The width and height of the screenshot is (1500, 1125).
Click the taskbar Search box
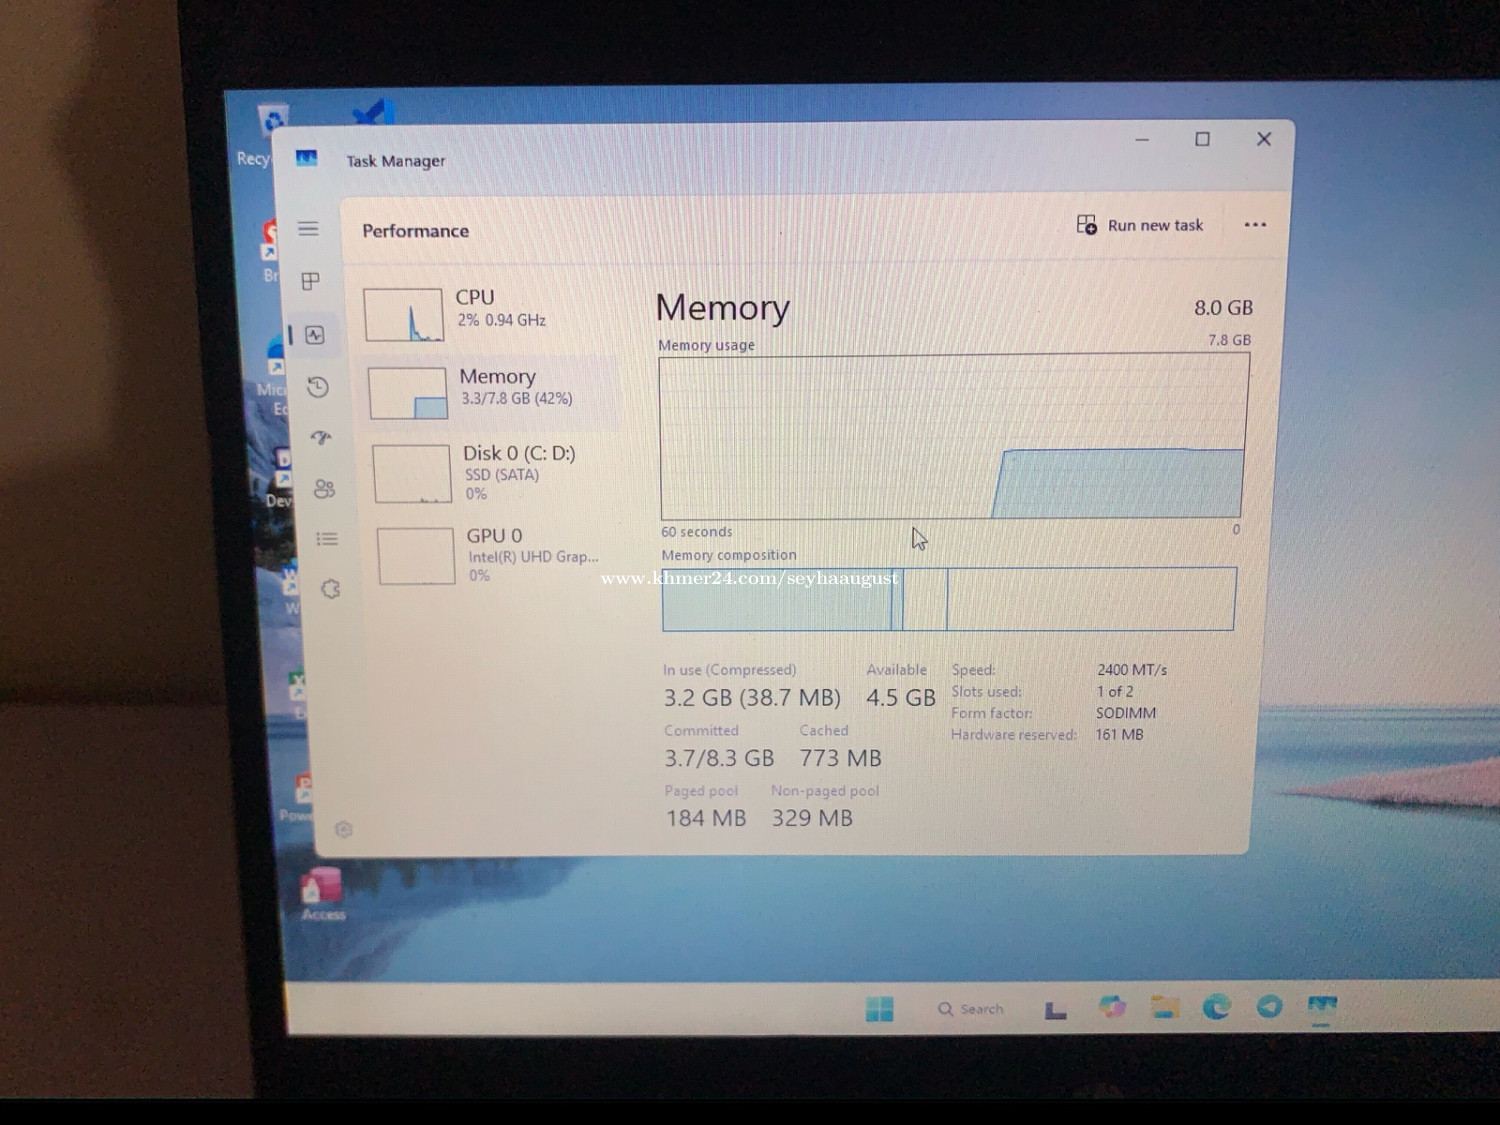coord(970,1009)
